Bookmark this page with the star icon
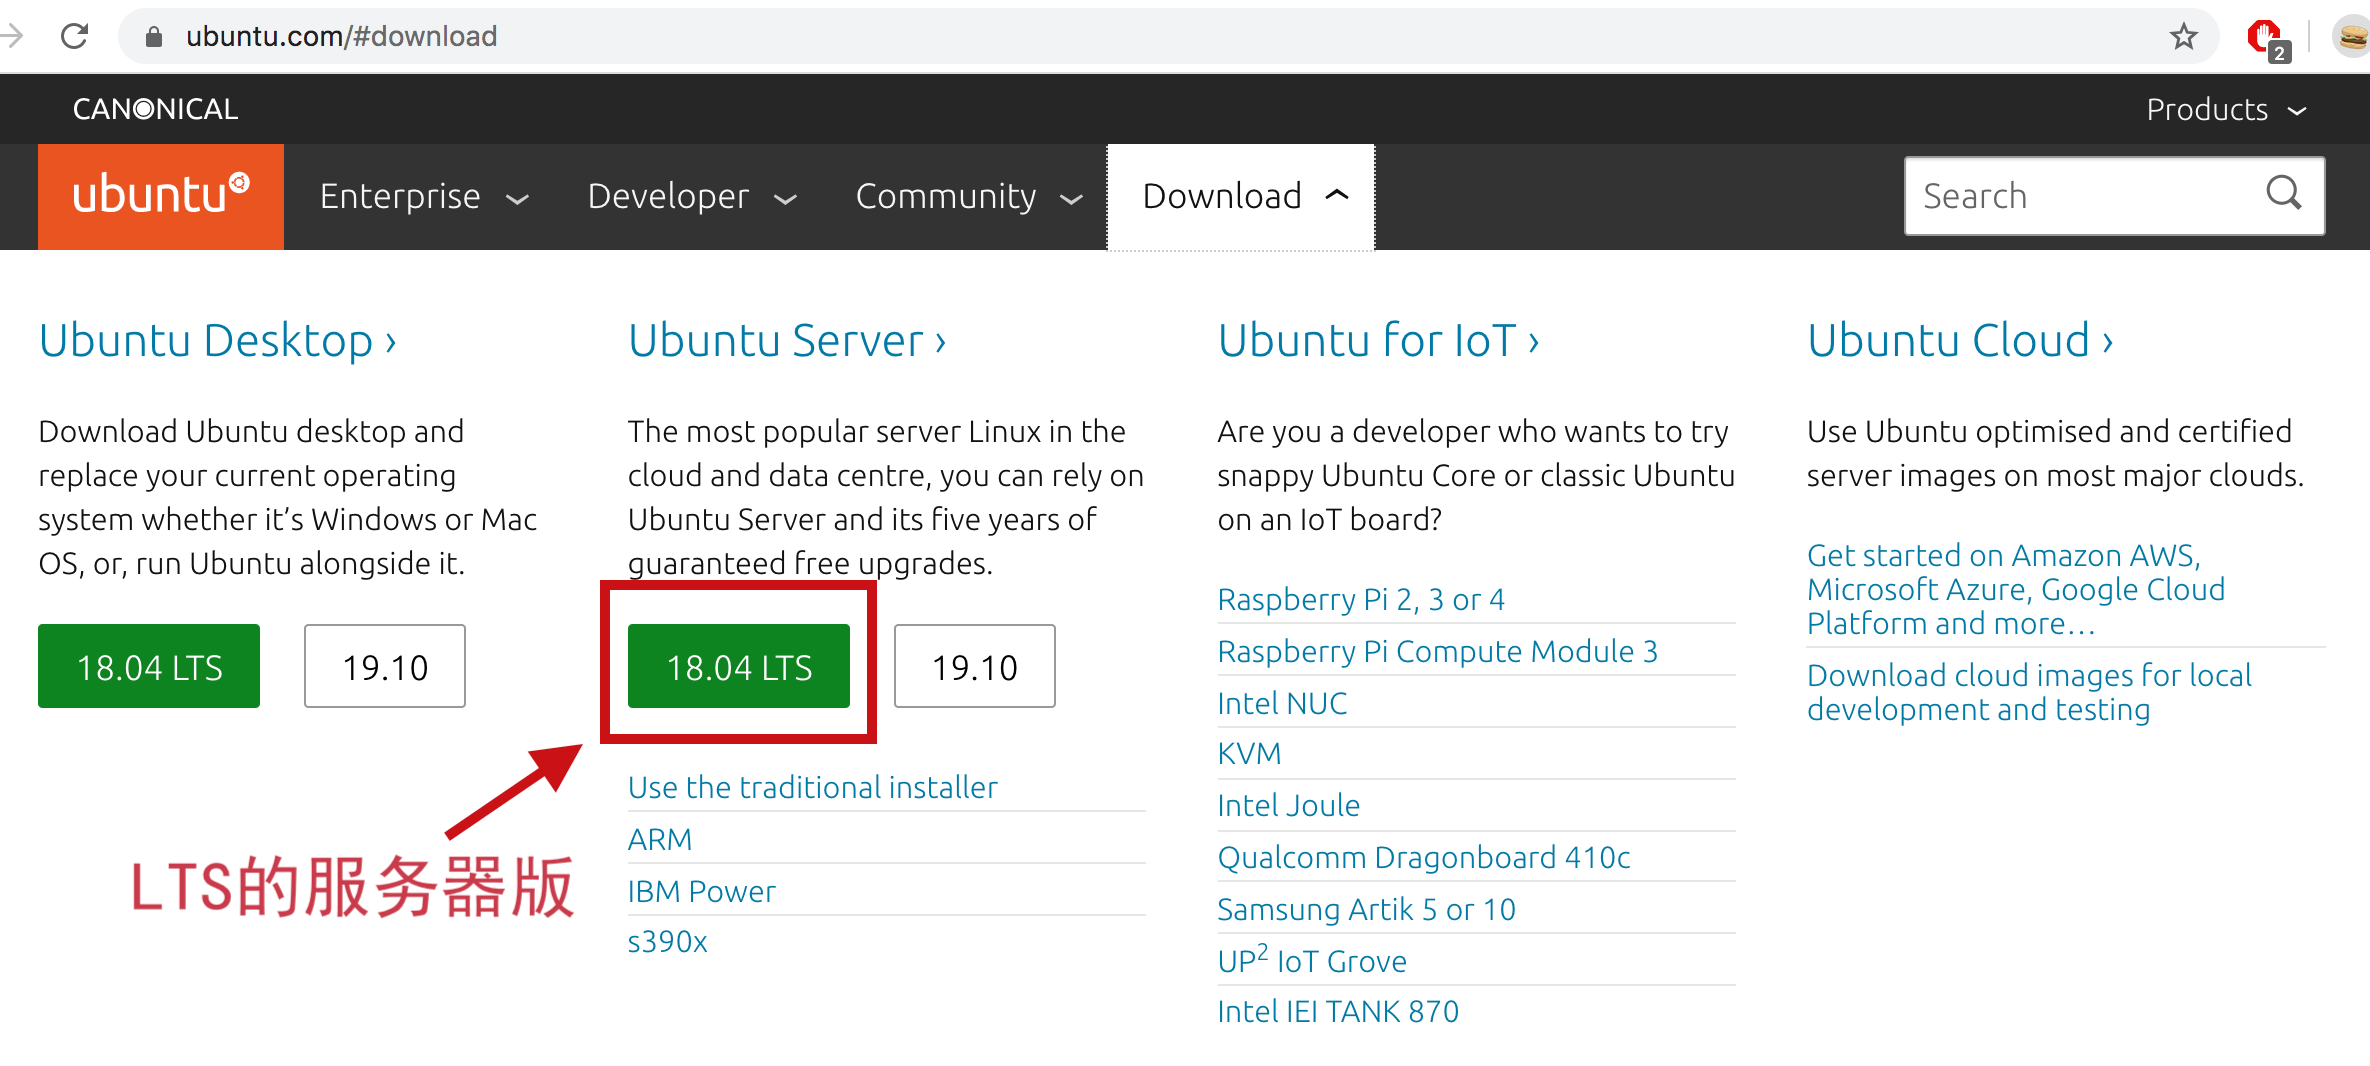This screenshot has height=1066, width=2370. click(2183, 37)
